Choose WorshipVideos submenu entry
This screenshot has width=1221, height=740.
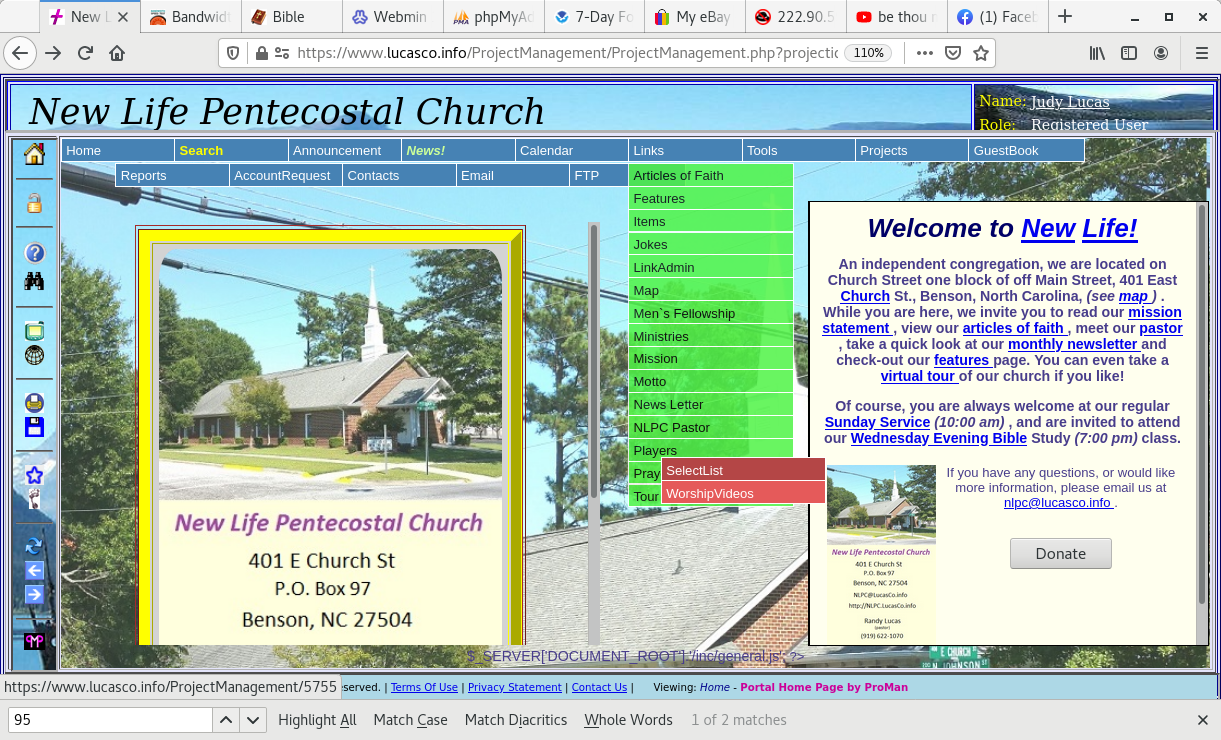(710, 494)
